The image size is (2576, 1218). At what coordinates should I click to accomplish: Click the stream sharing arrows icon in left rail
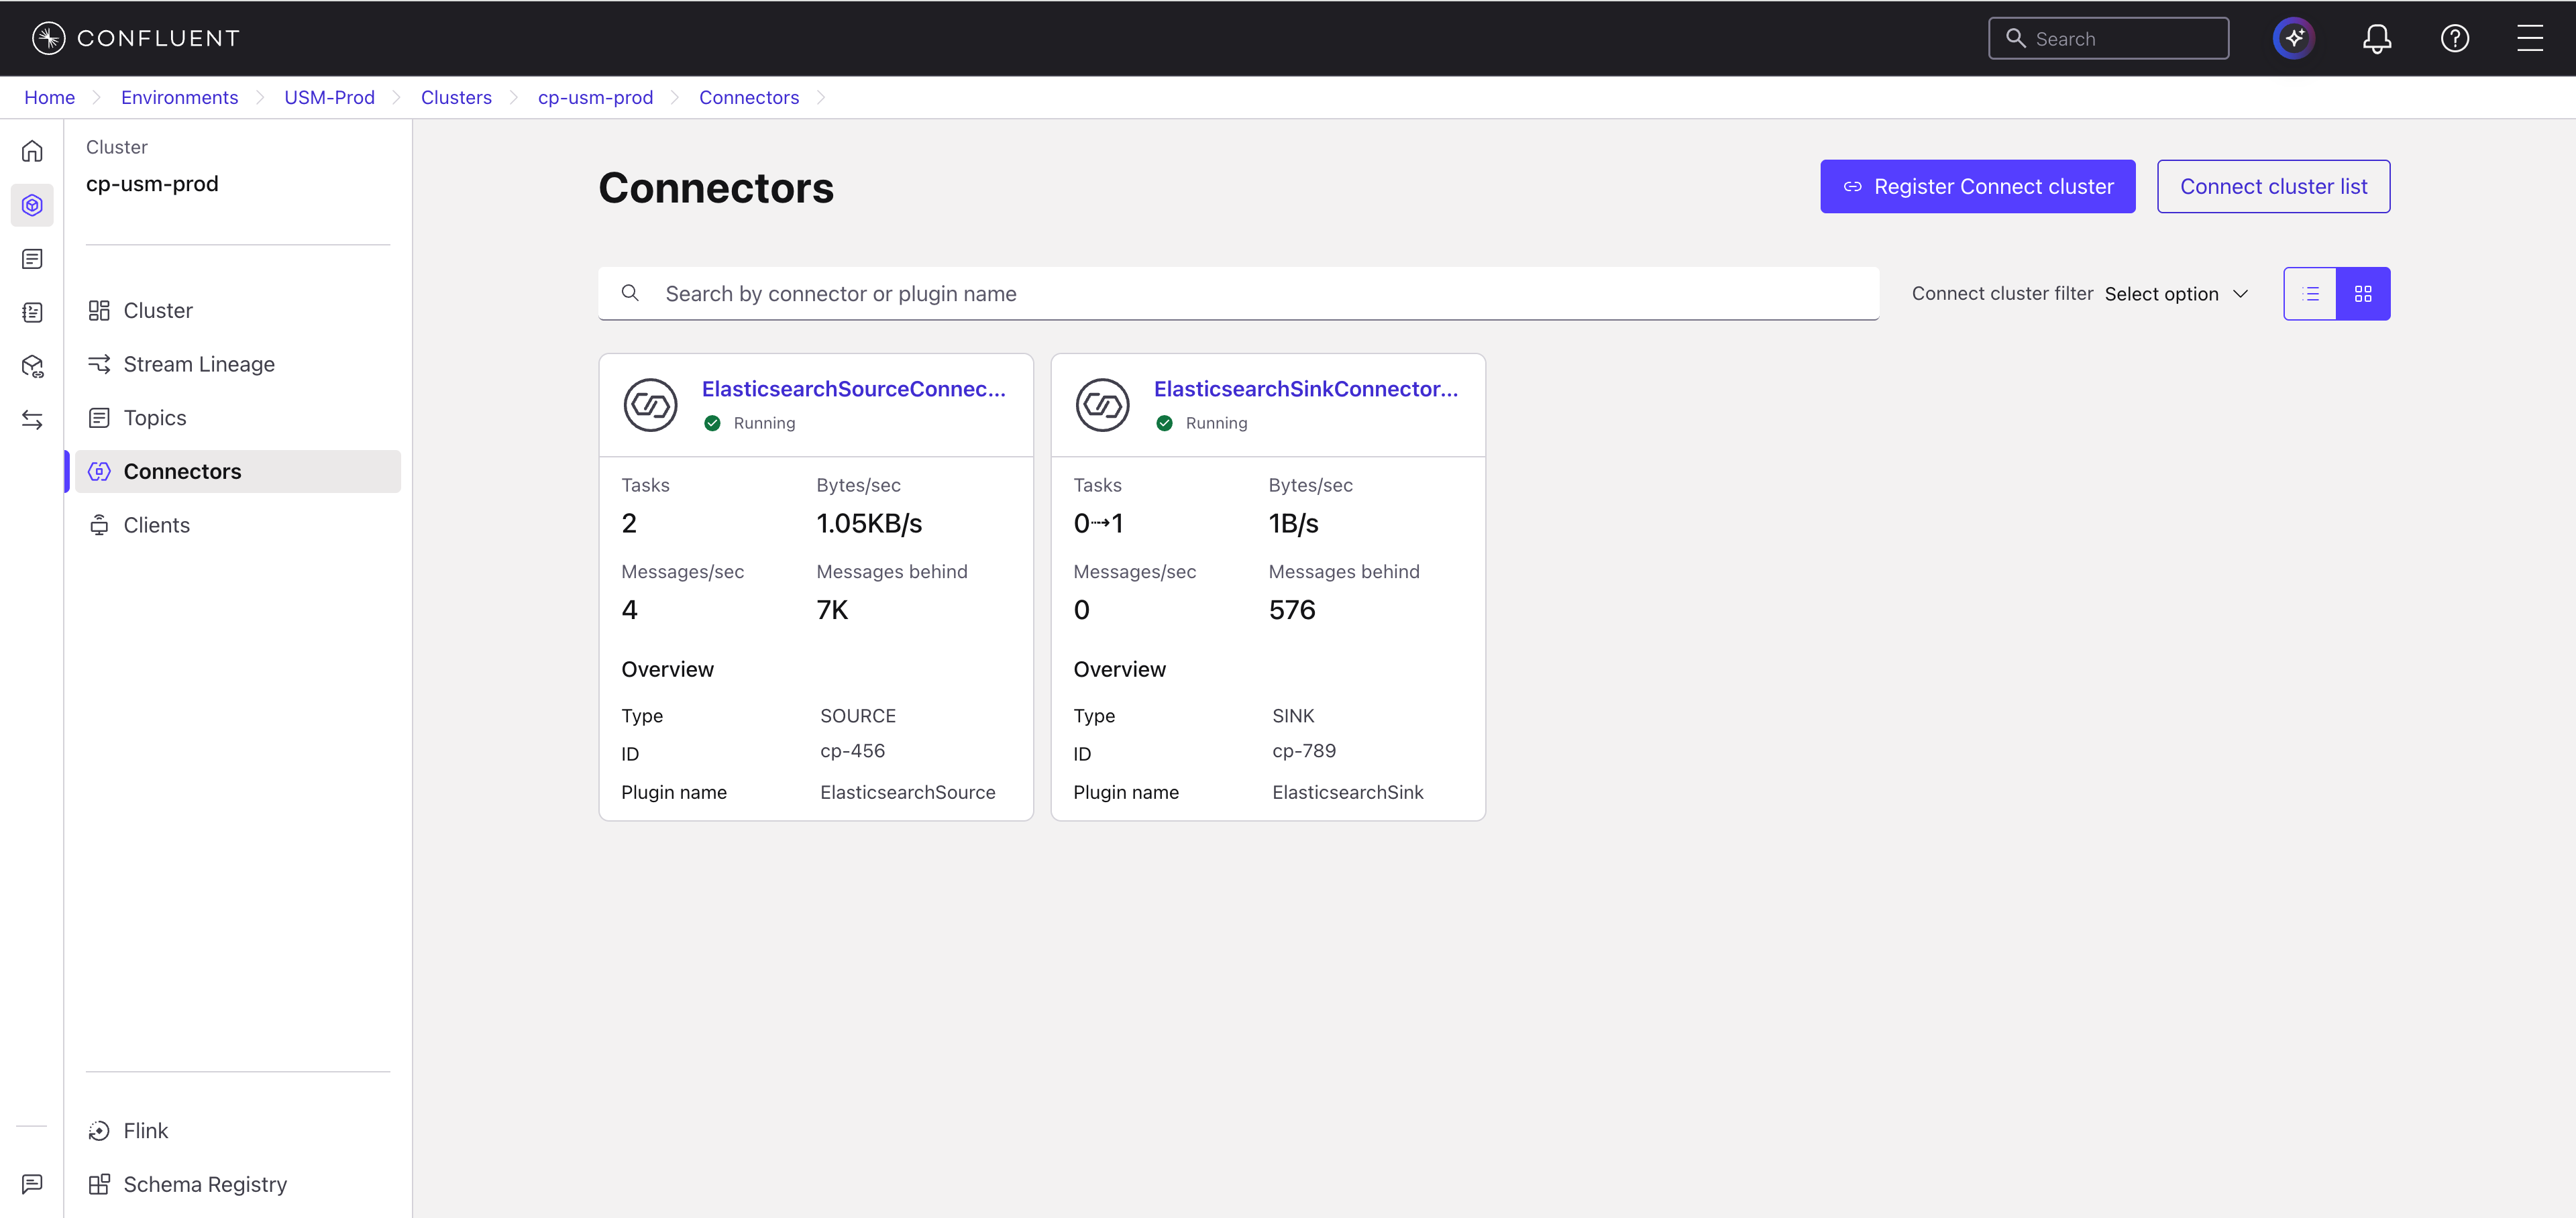(32, 420)
